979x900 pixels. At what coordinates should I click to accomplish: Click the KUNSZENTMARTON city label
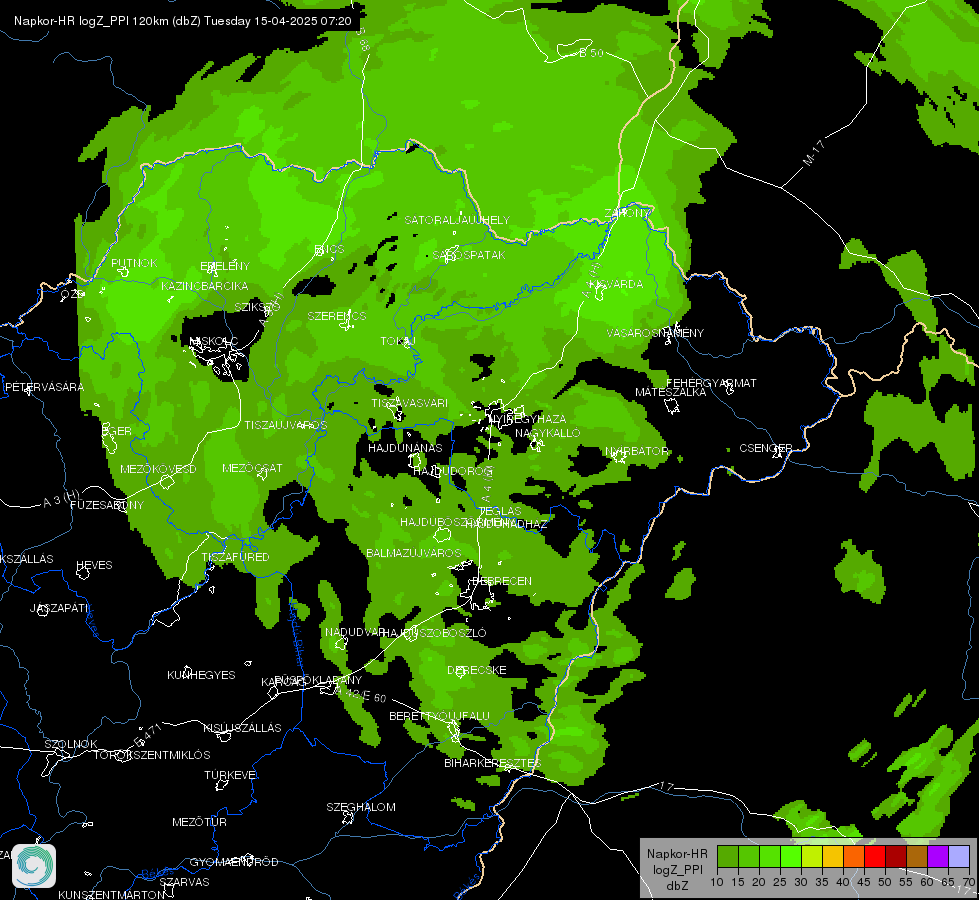coord(111,894)
